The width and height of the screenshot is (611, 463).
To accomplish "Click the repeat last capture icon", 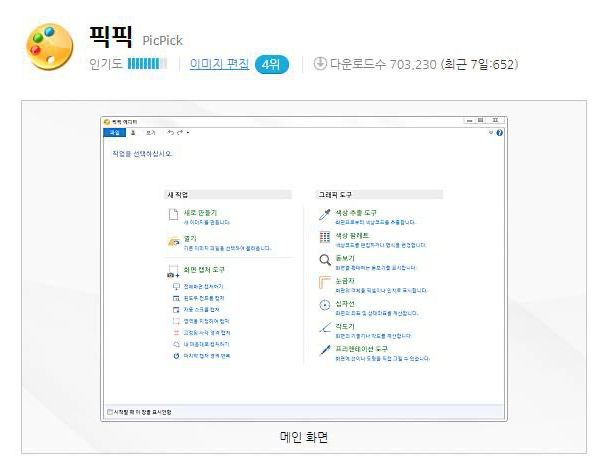I will [176, 356].
